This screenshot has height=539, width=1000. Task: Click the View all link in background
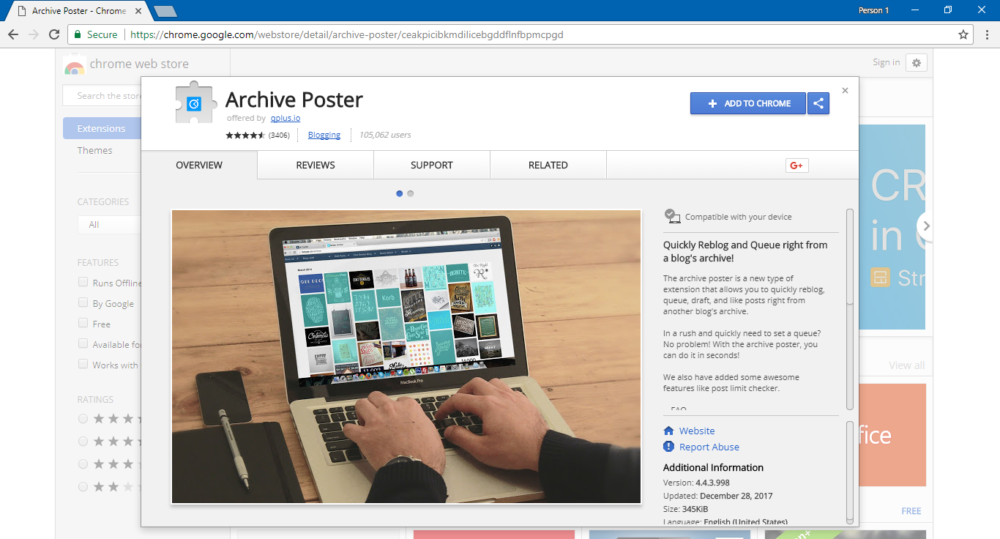click(906, 365)
